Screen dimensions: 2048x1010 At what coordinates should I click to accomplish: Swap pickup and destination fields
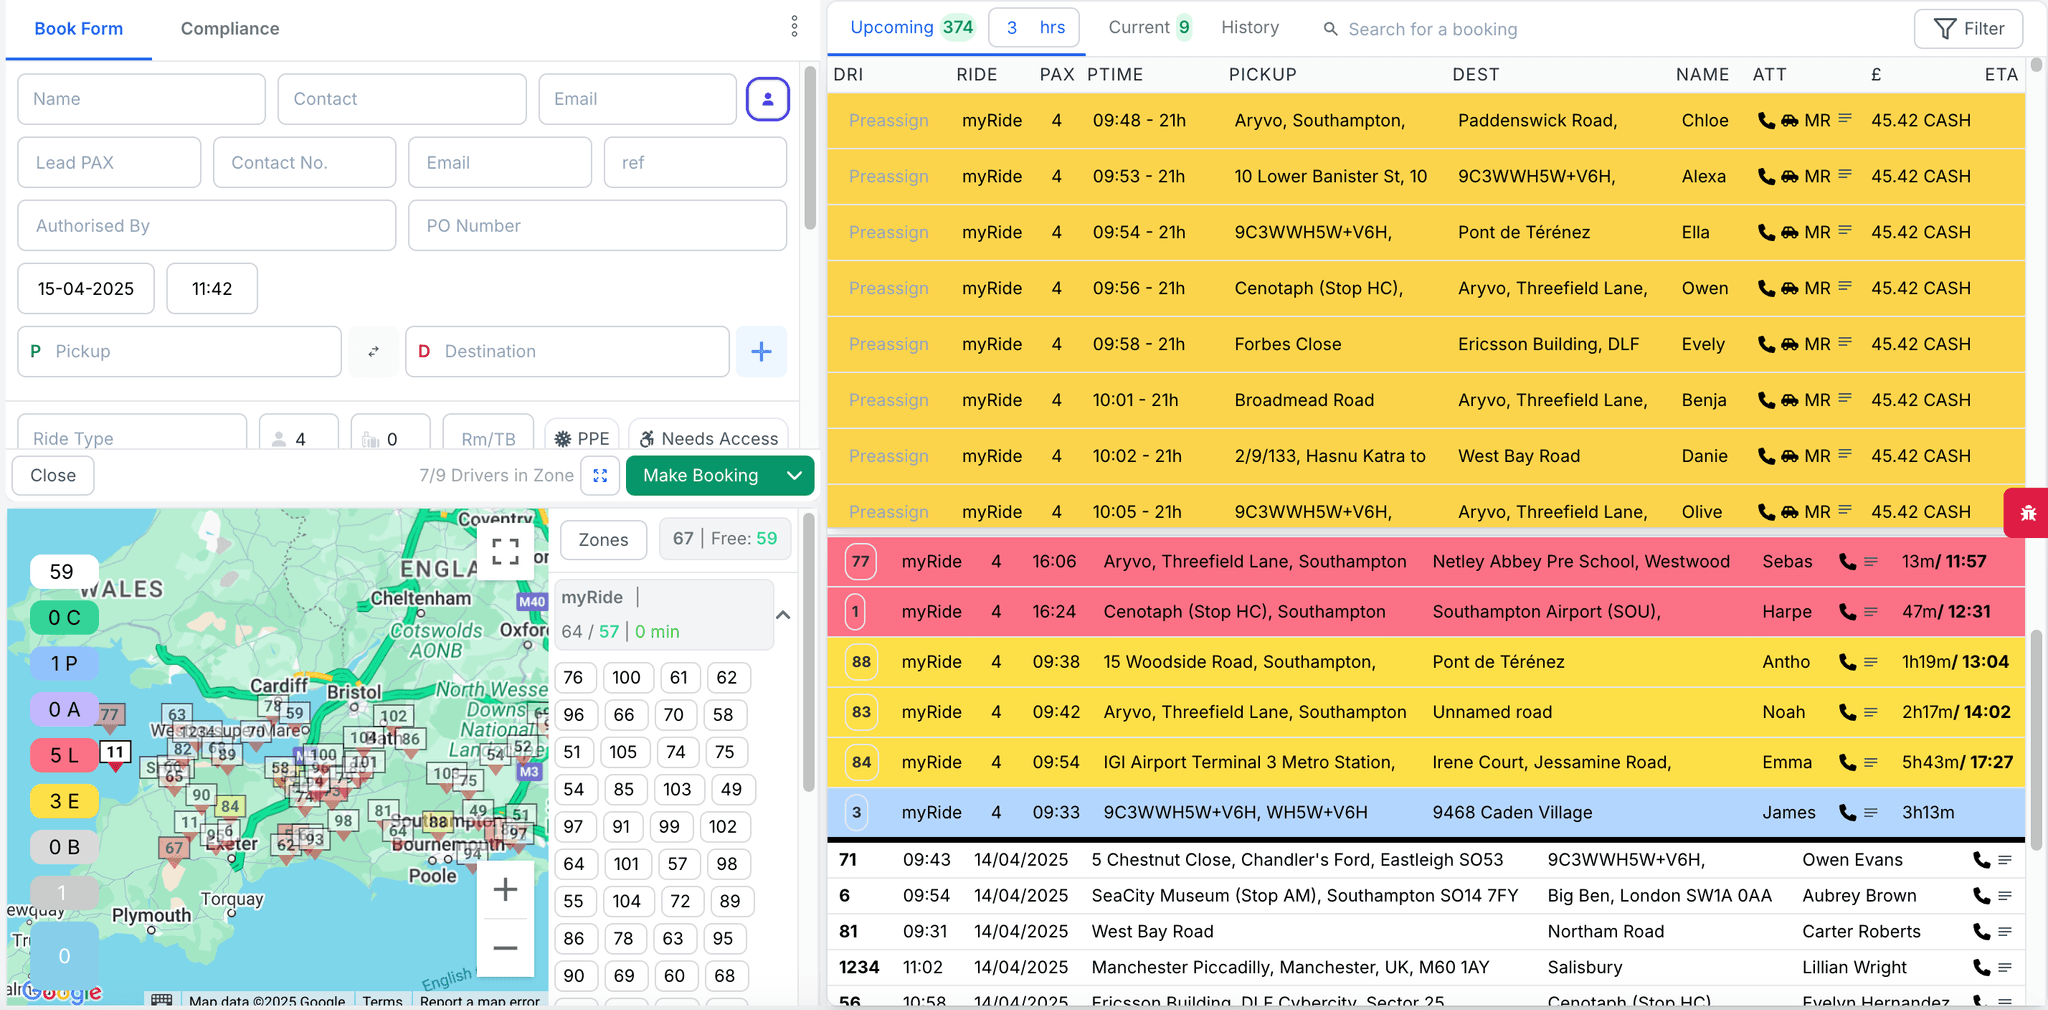pyautogui.click(x=373, y=352)
